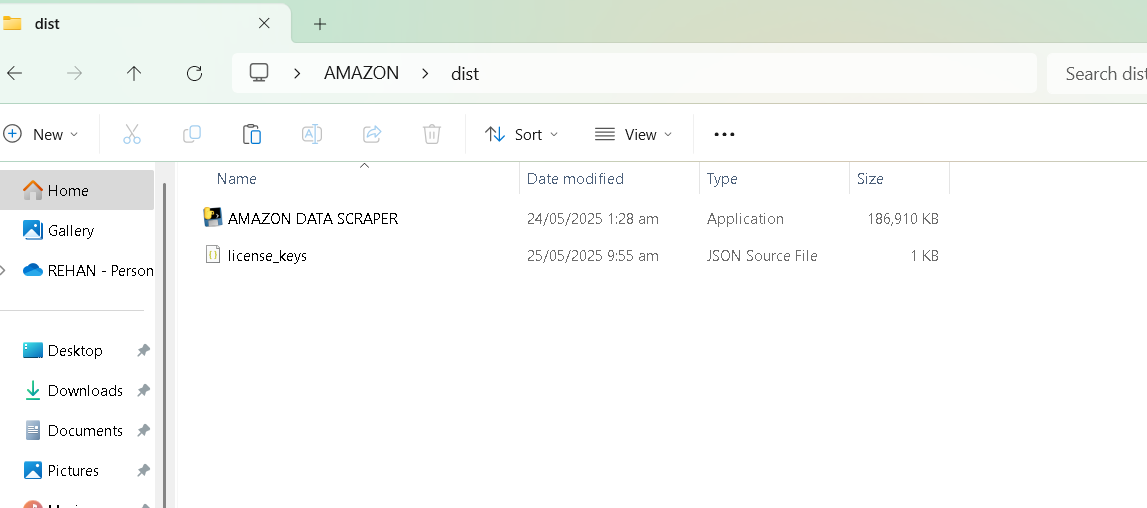The height and width of the screenshot is (508, 1147).
Task: Click the Delete trash icon
Action: click(x=432, y=134)
